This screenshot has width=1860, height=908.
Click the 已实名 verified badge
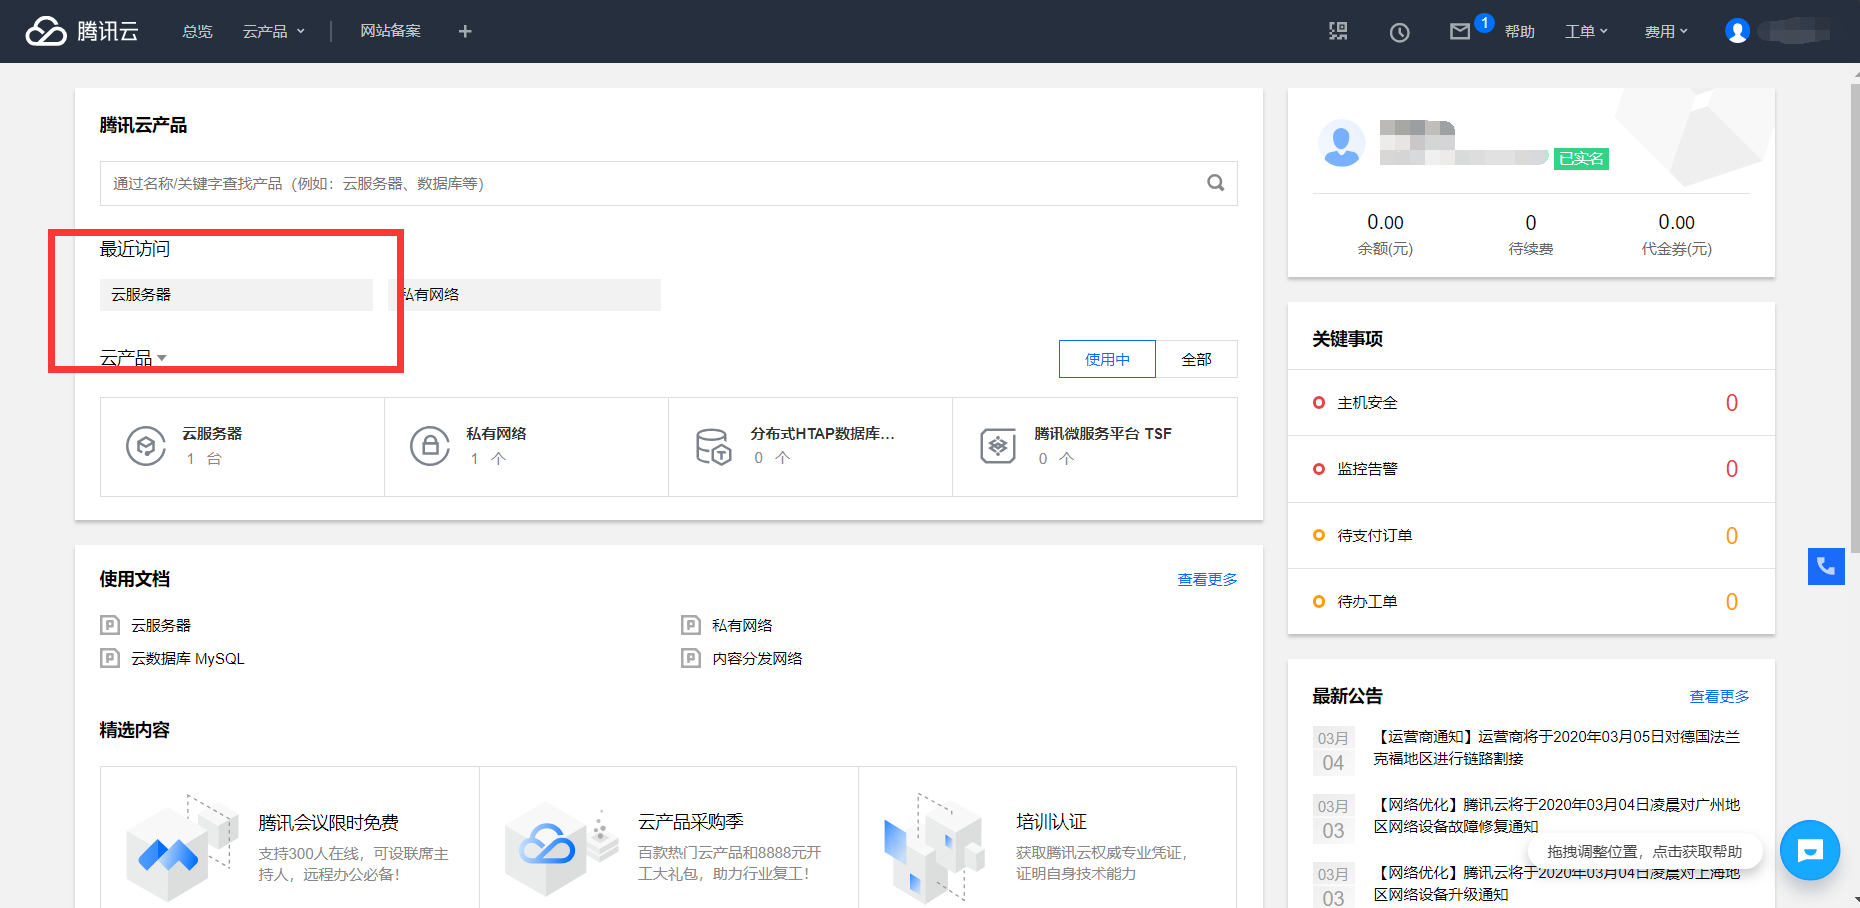coord(1581,158)
